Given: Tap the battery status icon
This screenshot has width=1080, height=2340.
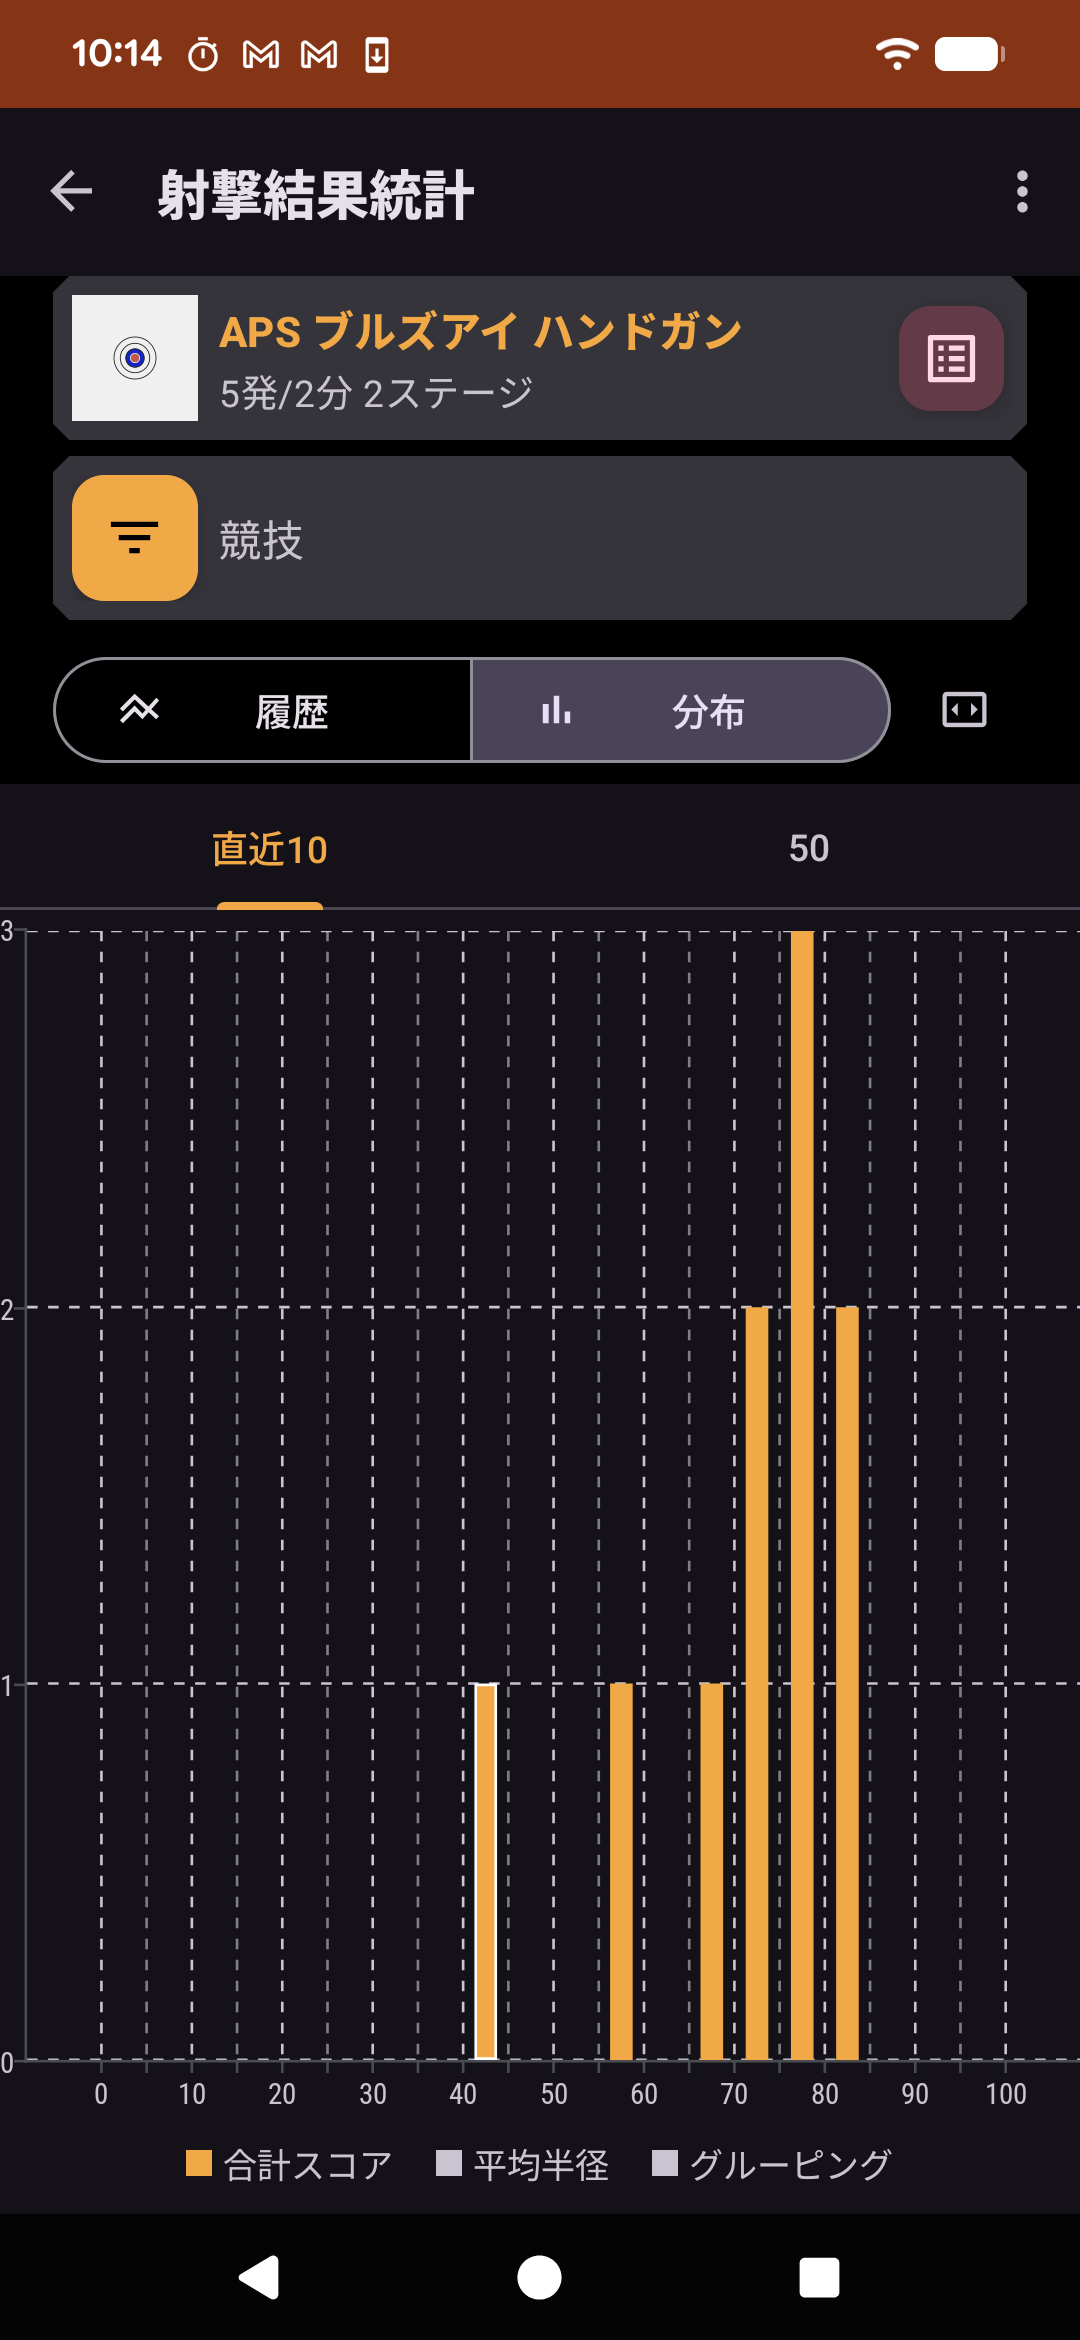Looking at the screenshot, I should pyautogui.click(x=969, y=54).
